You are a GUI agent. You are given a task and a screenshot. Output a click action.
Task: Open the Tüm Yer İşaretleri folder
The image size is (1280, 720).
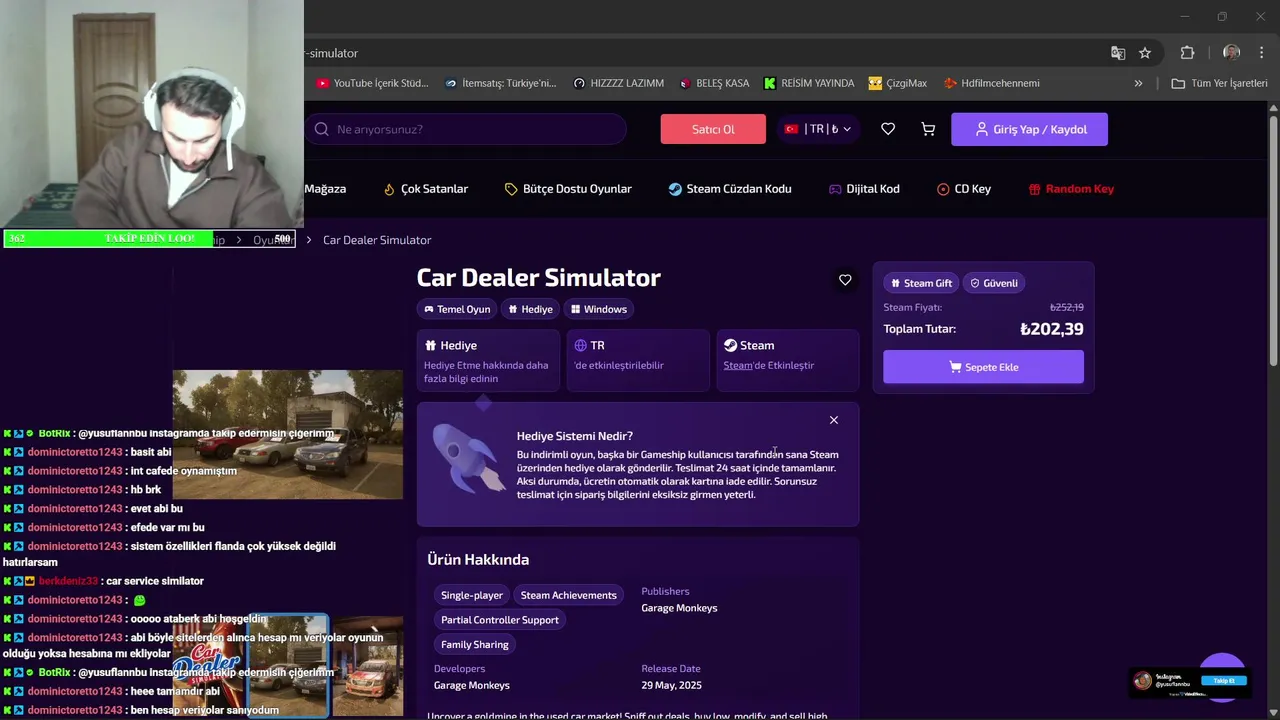[1219, 83]
